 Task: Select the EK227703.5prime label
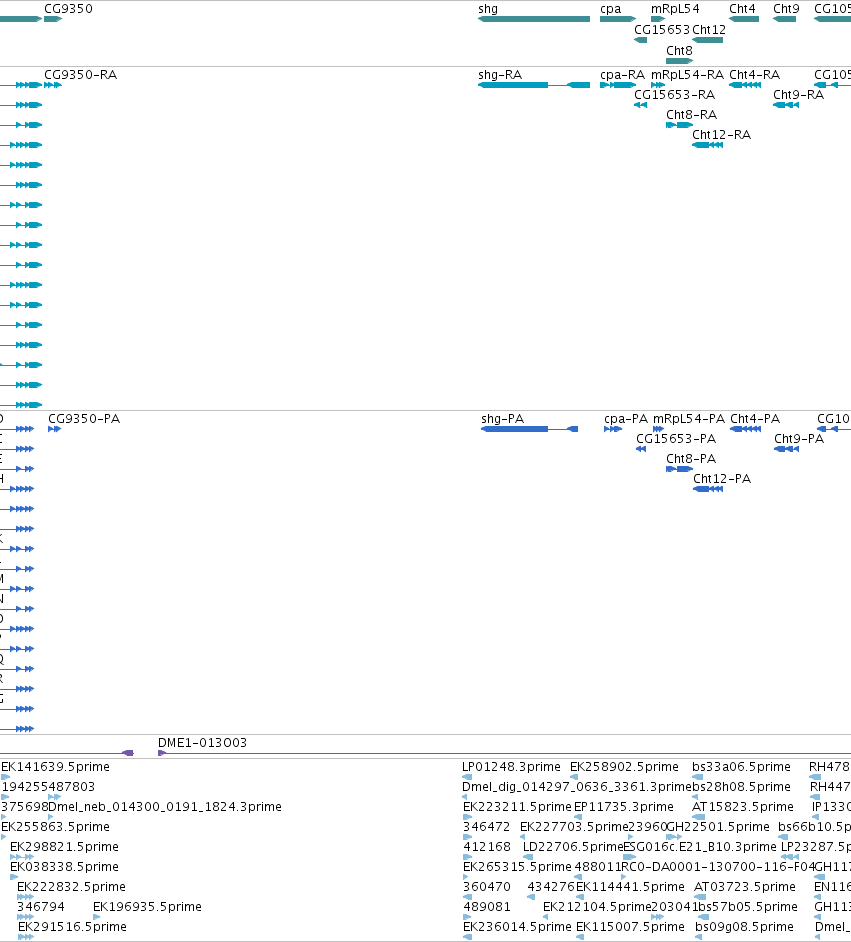pyautogui.click(x=574, y=827)
